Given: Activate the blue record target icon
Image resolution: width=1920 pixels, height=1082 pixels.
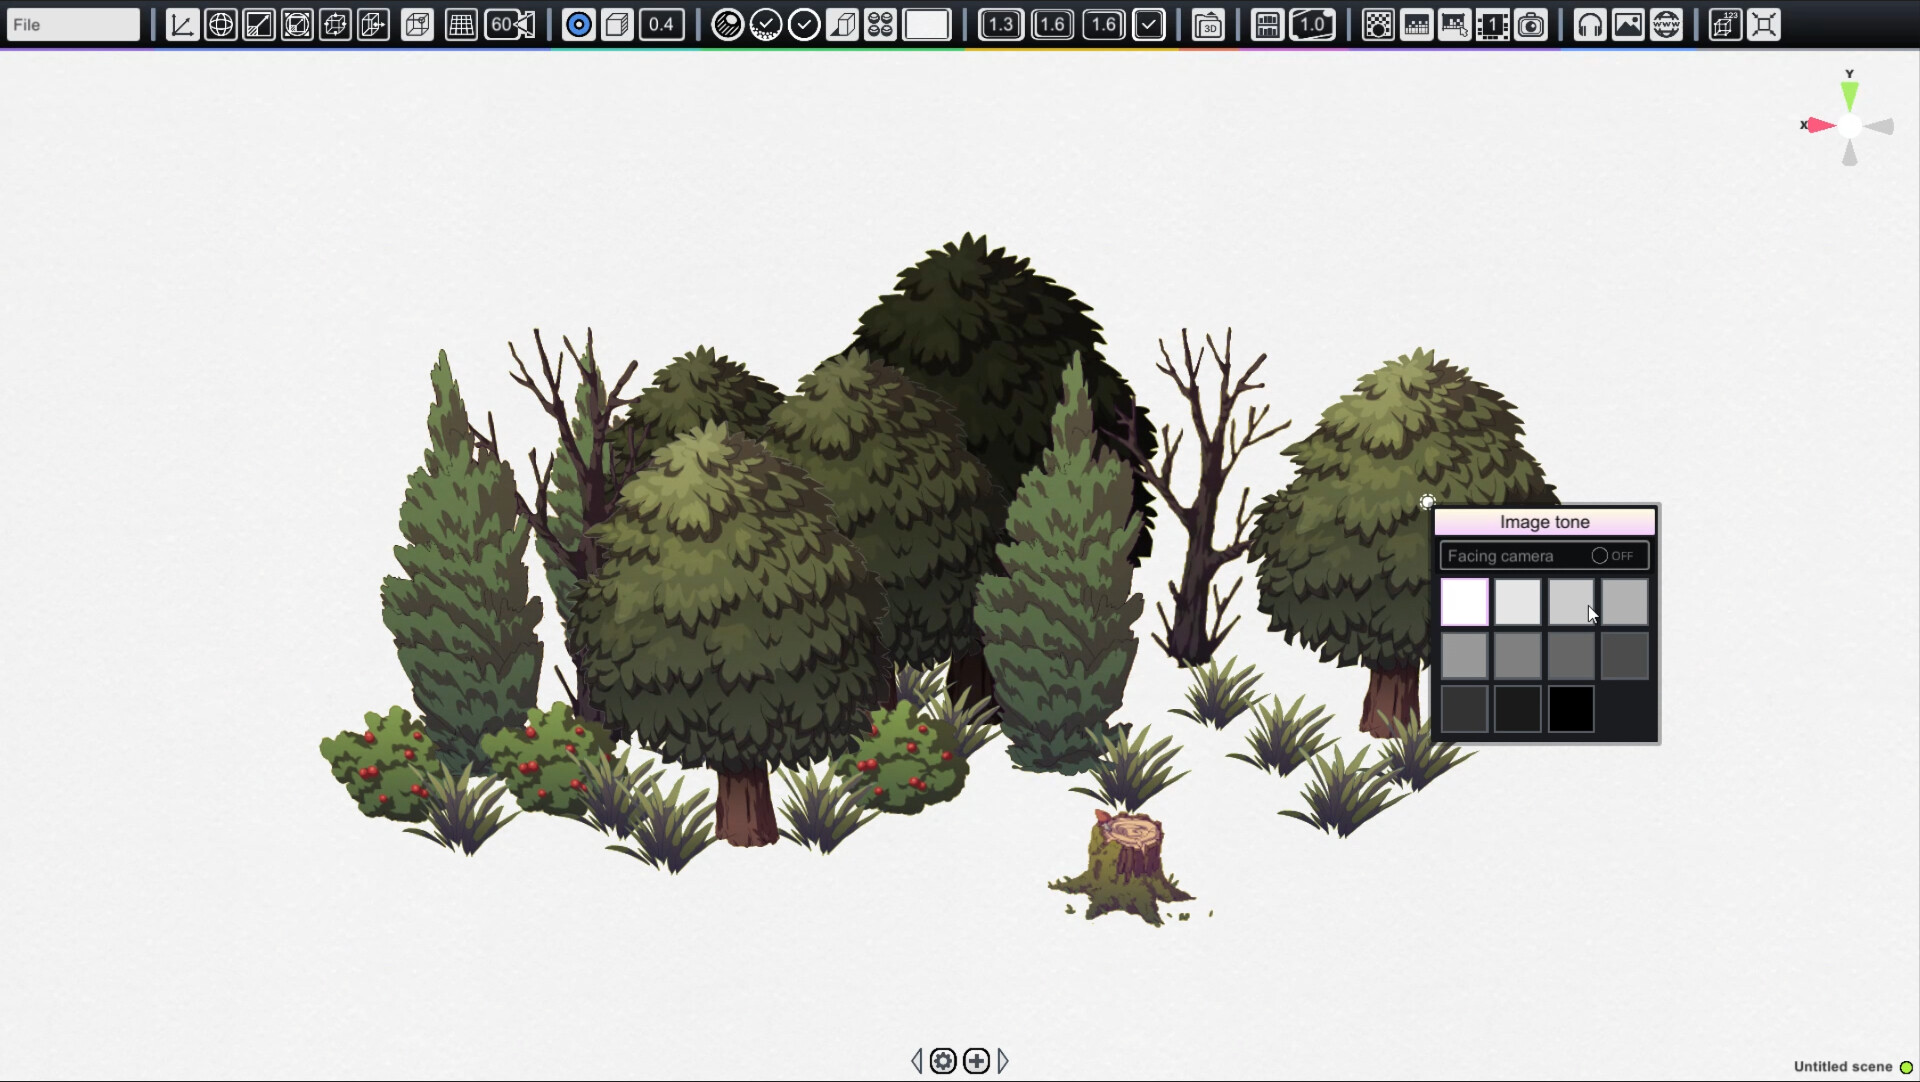Looking at the screenshot, I should pos(578,25).
